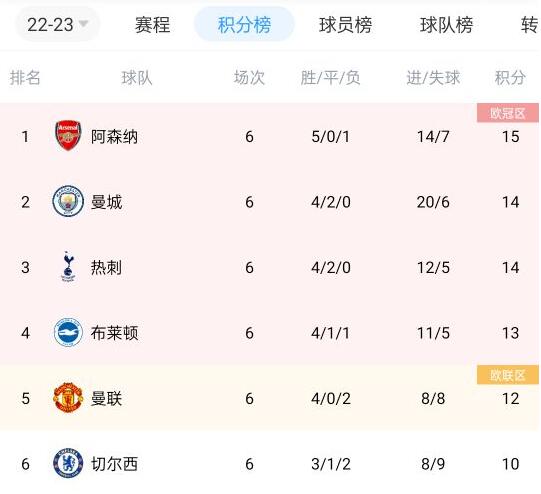
Task: Click the Manchester United crest
Action: point(68,397)
